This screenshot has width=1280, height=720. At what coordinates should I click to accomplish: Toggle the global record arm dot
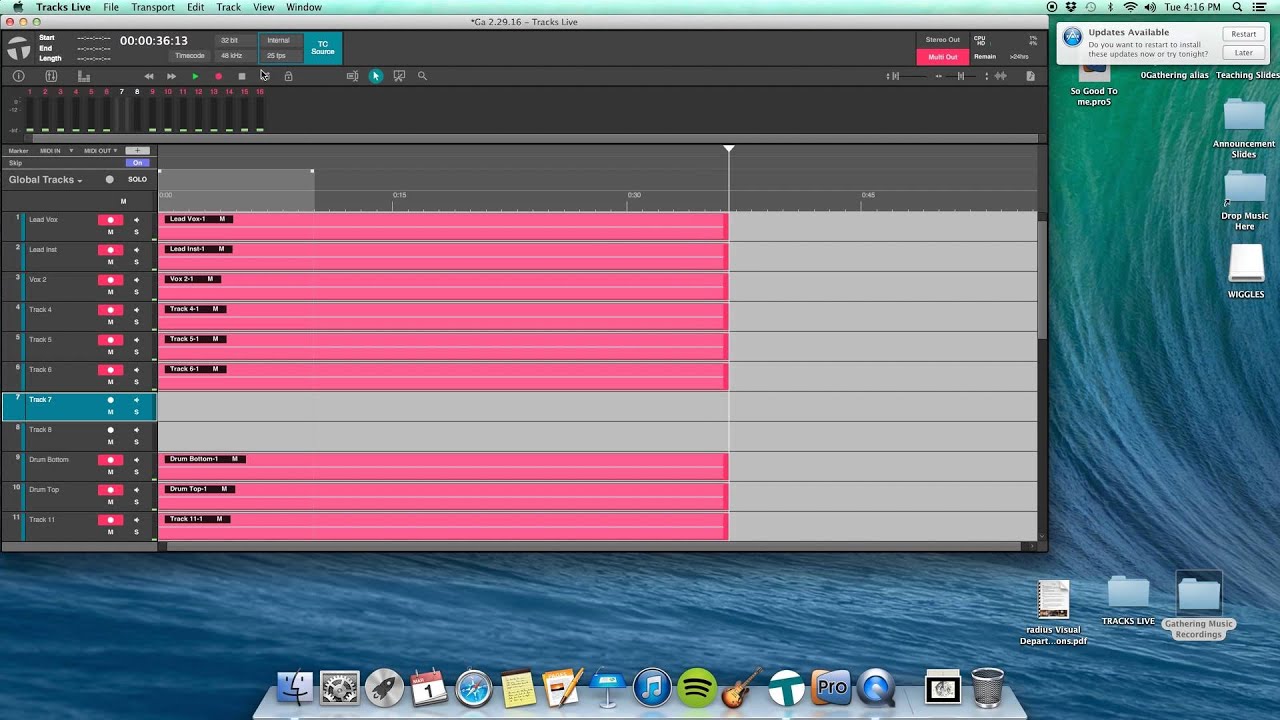109,180
